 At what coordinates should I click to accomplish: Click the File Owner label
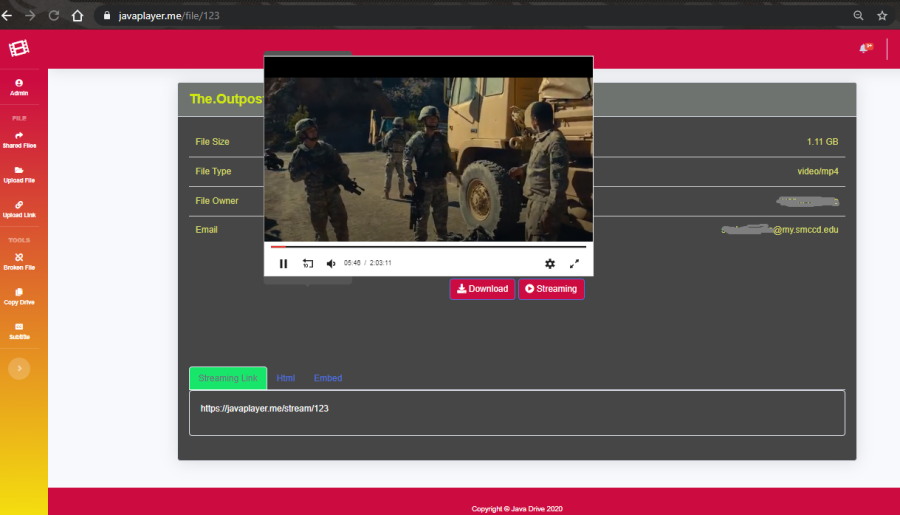216,200
